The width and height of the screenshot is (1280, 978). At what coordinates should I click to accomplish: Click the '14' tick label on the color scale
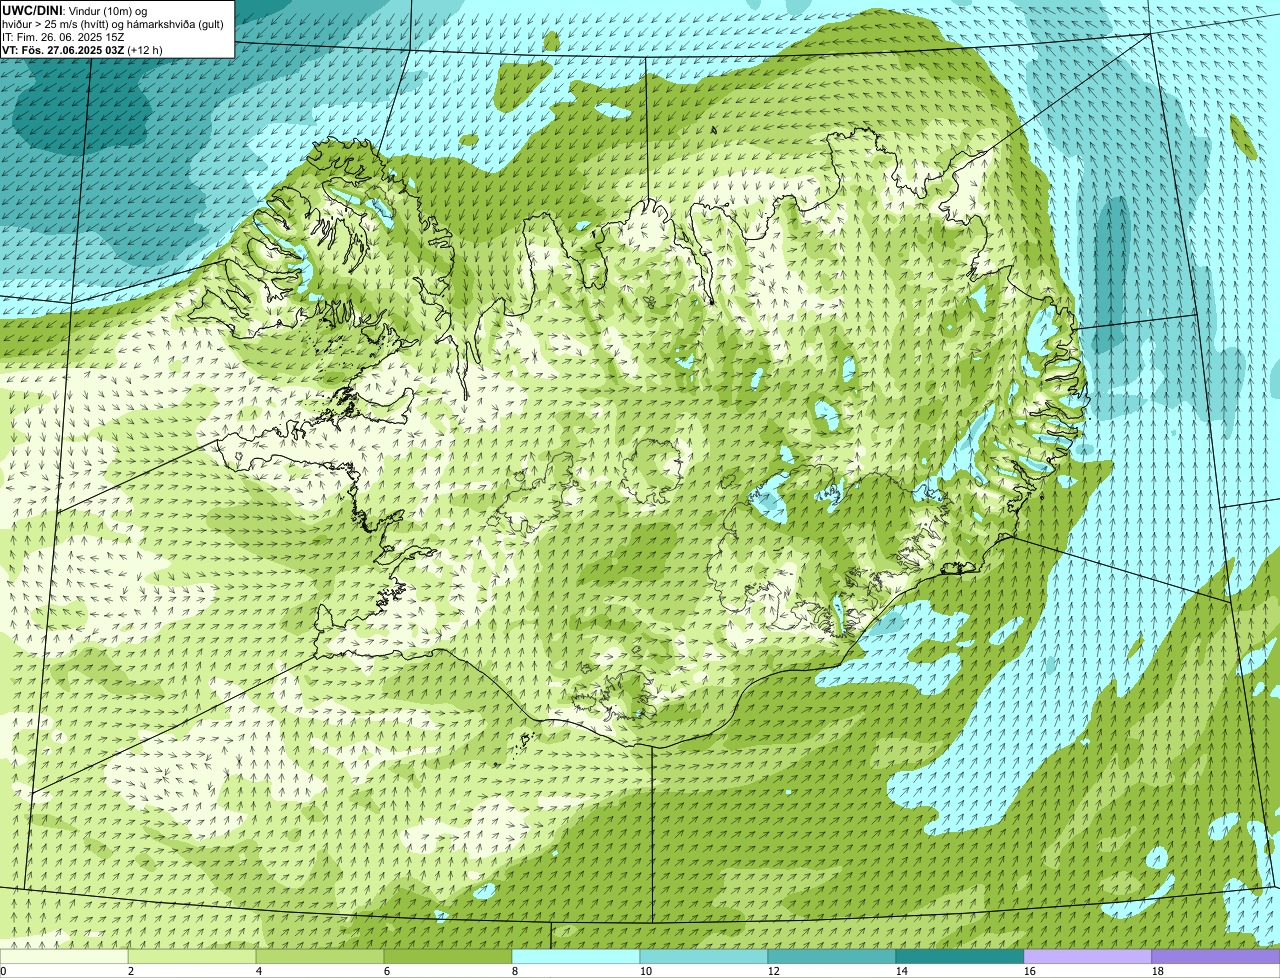[902, 971]
